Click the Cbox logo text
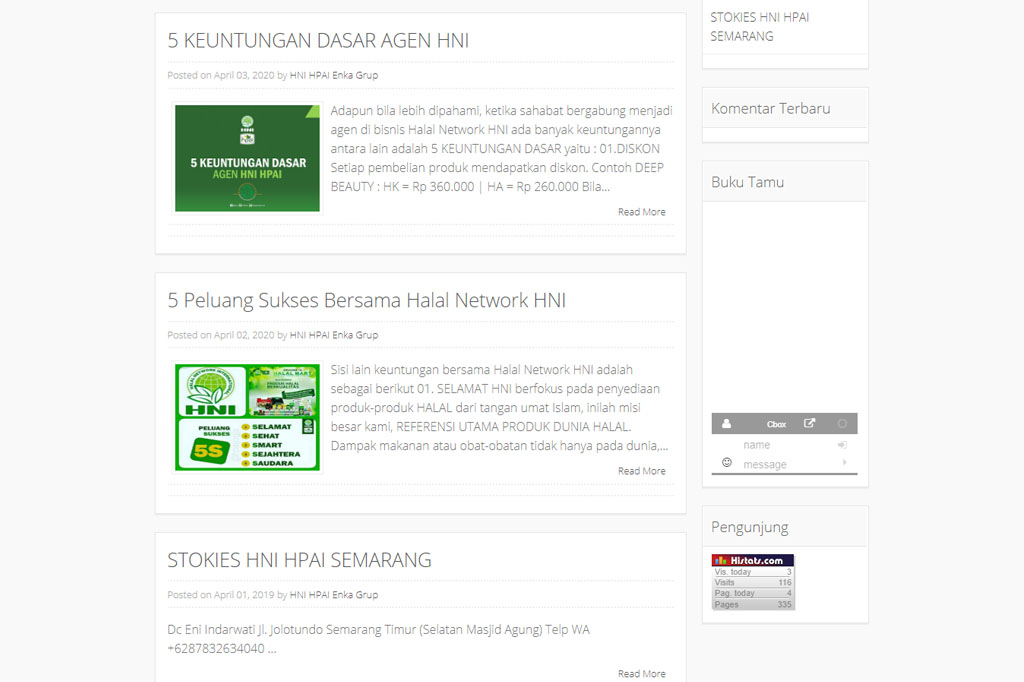The image size is (1024, 682). click(x=776, y=425)
